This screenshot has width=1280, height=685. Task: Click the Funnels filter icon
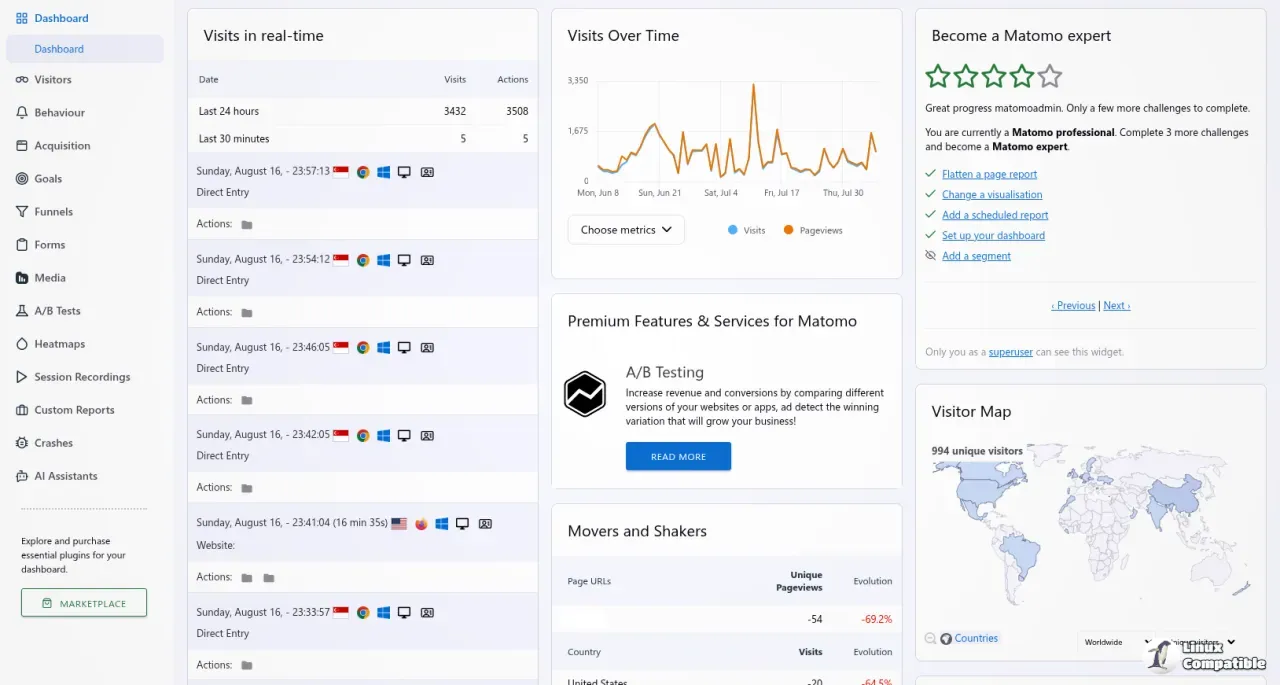[x=22, y=212]
